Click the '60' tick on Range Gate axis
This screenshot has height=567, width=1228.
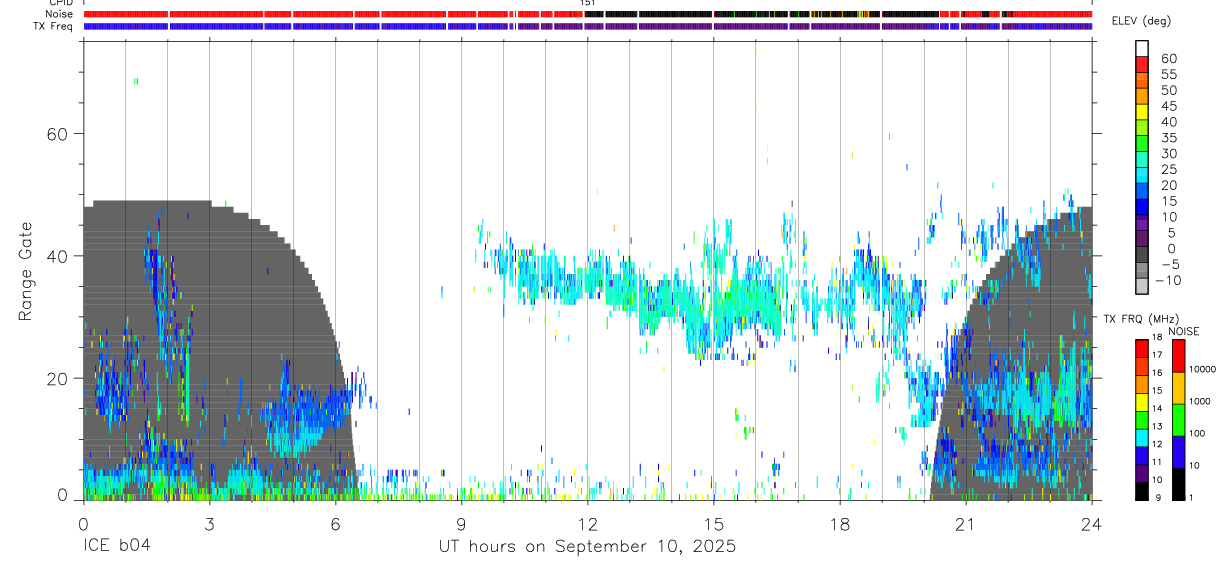click(x=58, y=133)
